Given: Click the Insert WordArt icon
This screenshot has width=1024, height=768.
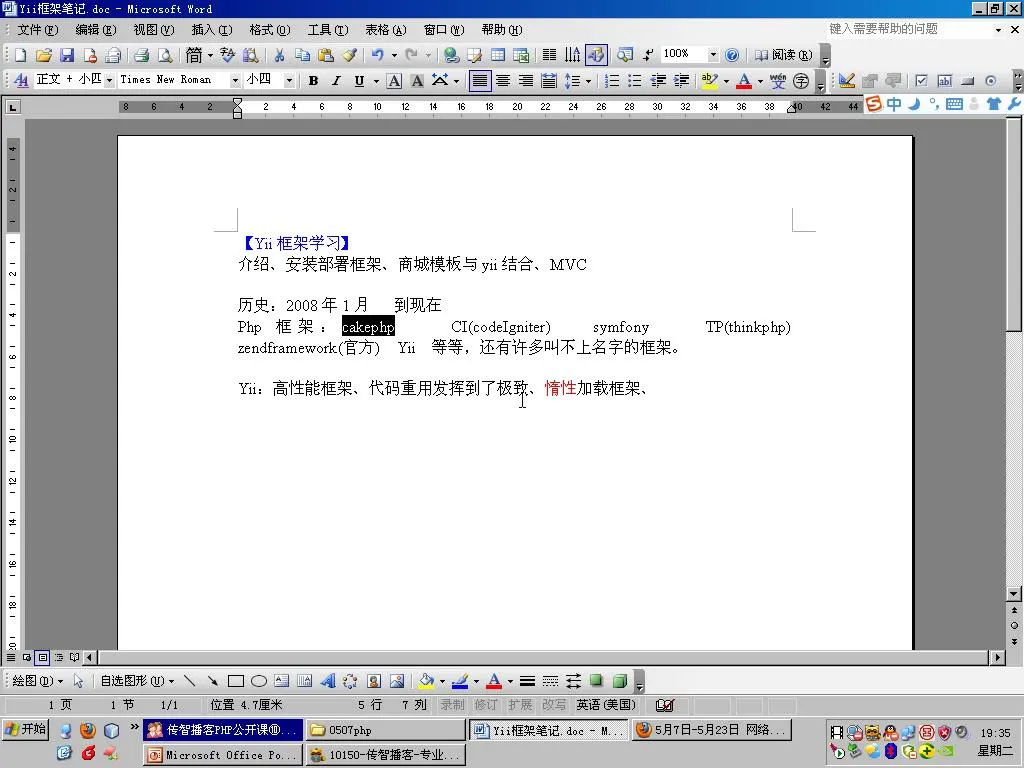Looking at the screenshot, I should pos(327,681).
